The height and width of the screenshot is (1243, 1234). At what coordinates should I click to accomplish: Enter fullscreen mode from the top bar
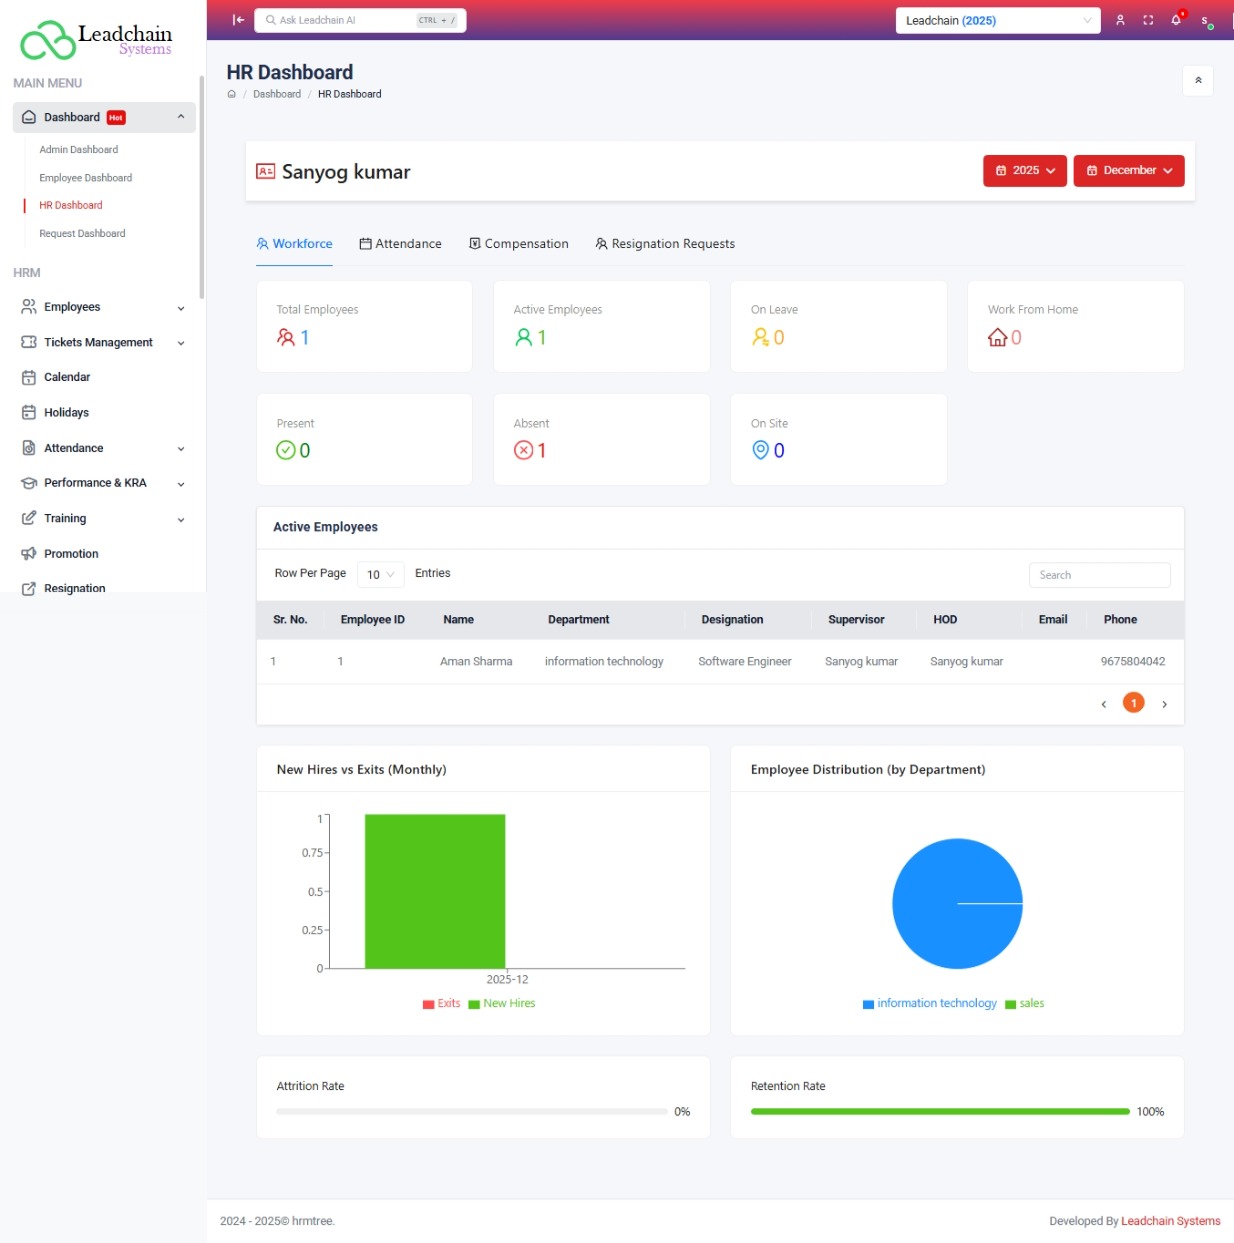[1147, 19]
